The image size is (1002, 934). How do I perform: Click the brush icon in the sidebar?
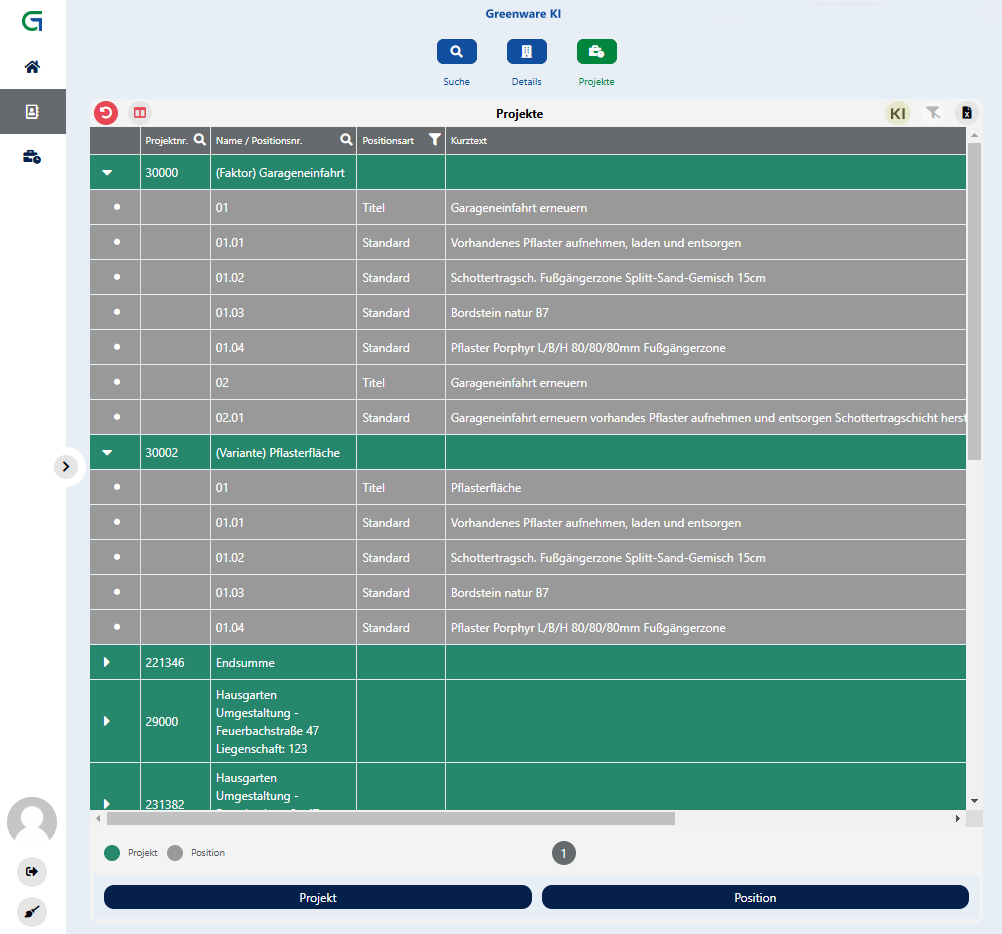pyautogui.click(x=32, y=912)
